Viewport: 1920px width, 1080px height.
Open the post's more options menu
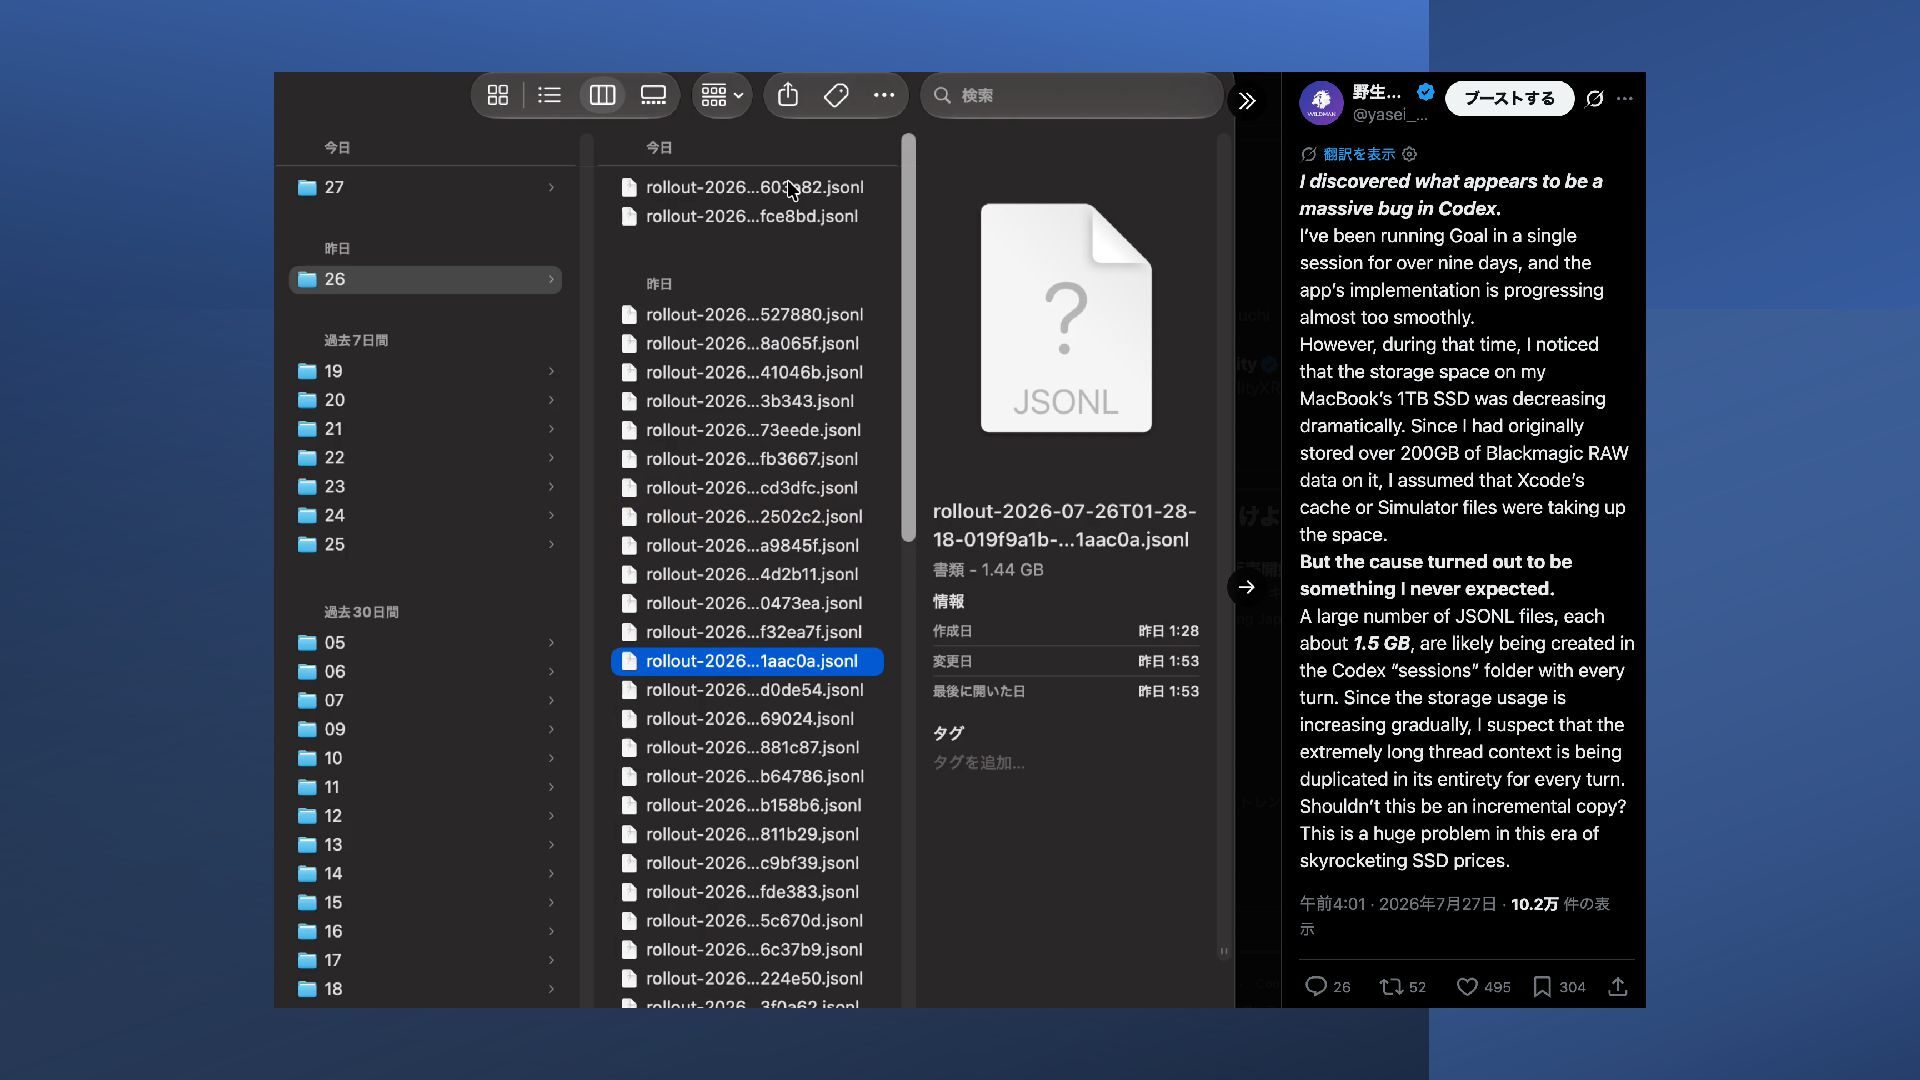click(x=1625, y=98)
